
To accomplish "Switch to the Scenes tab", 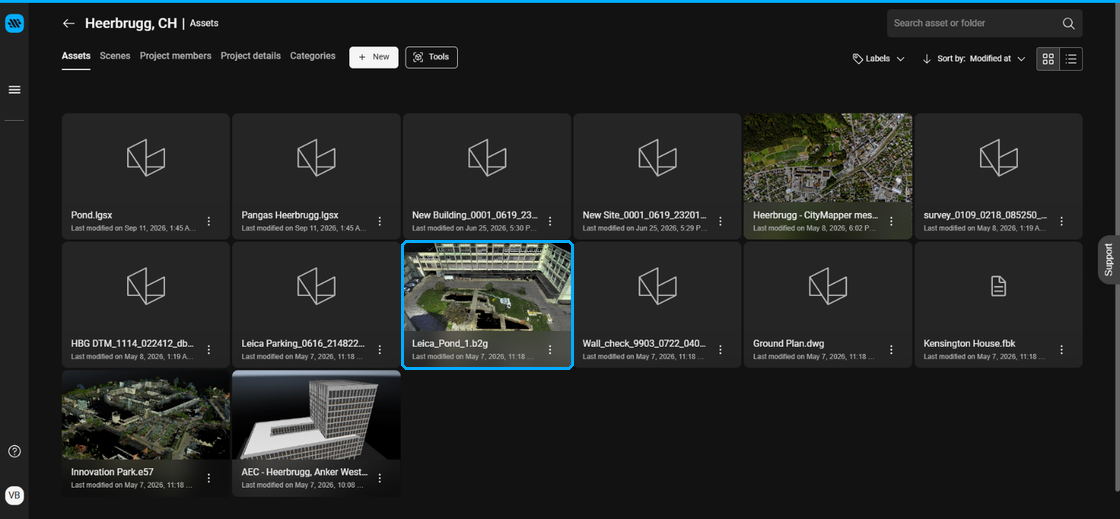I will pos(115,56).
